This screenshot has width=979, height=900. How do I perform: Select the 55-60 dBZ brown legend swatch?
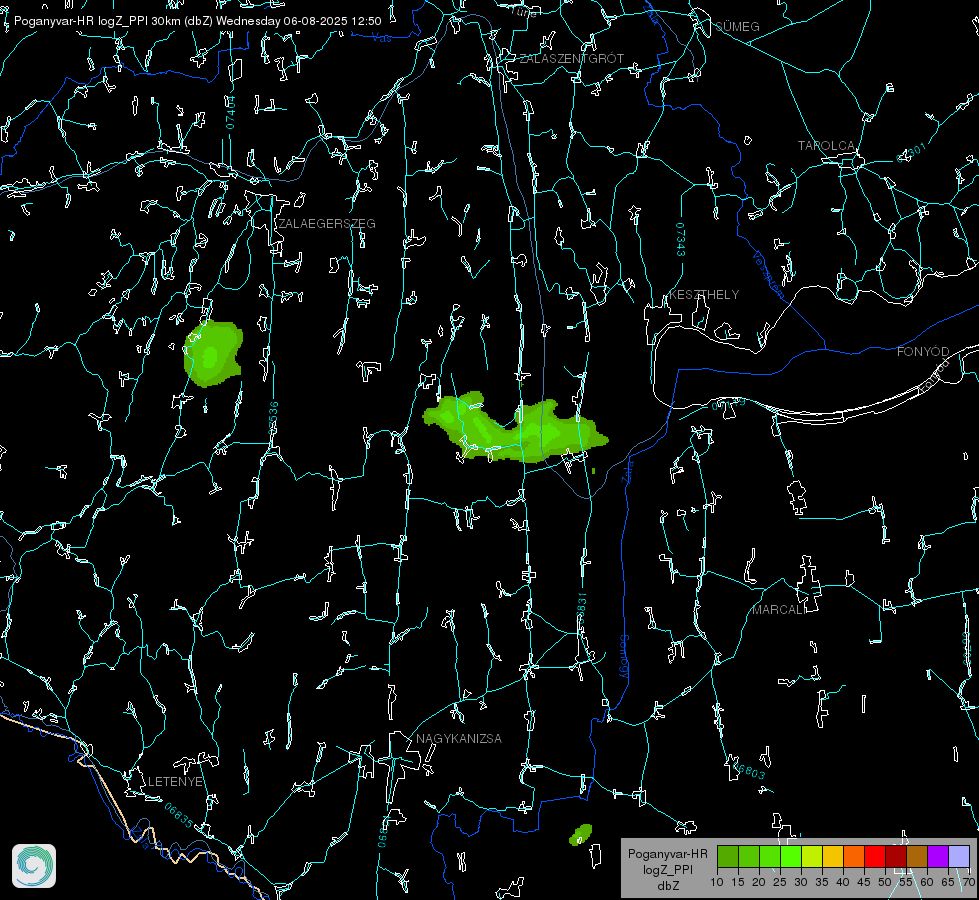pyautogui.click(x=917, y=856)
